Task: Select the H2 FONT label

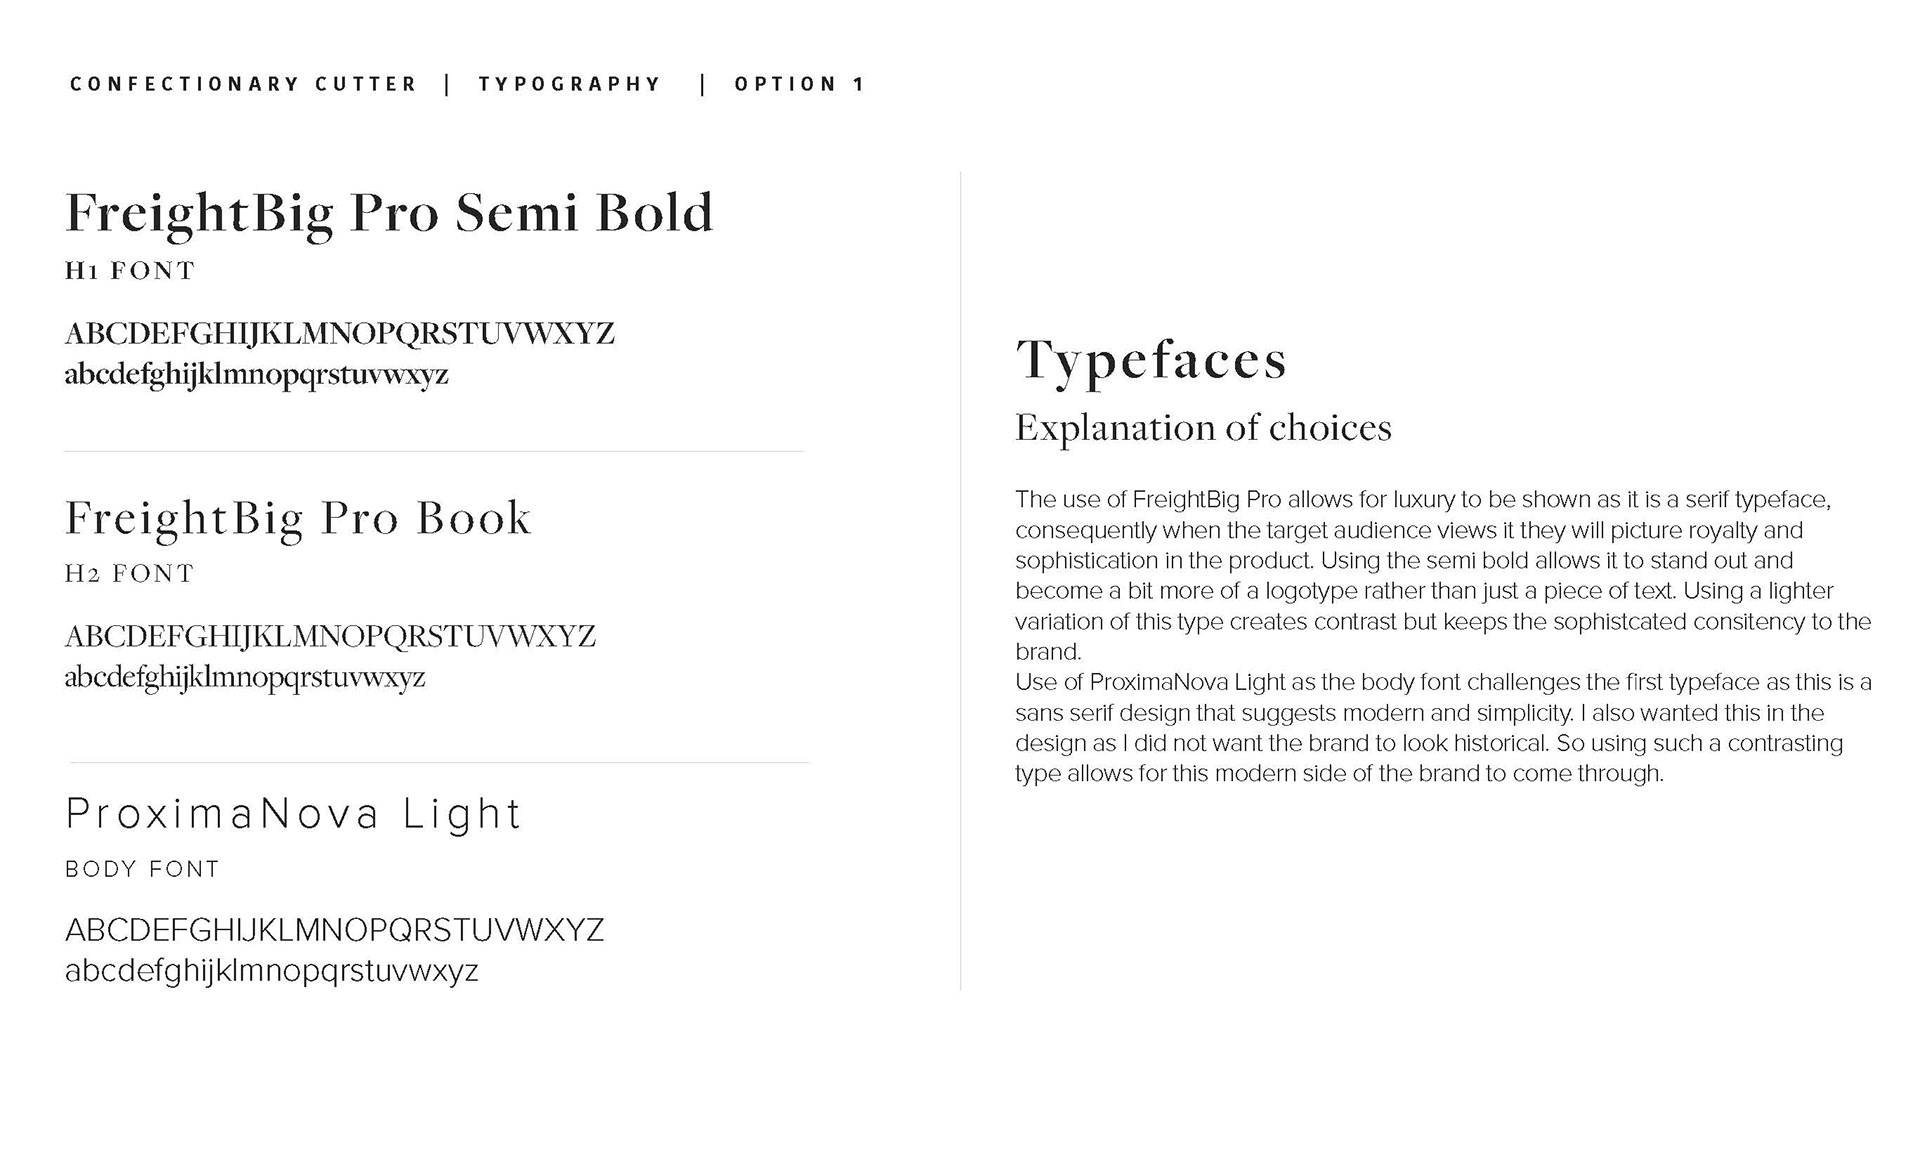Action: pos(130,573)
